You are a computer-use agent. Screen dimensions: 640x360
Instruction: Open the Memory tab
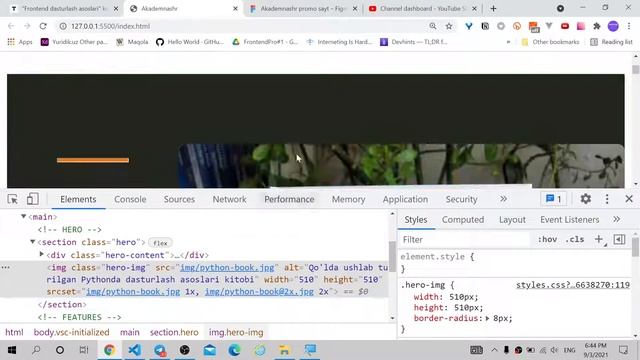[x=348, y=199]
